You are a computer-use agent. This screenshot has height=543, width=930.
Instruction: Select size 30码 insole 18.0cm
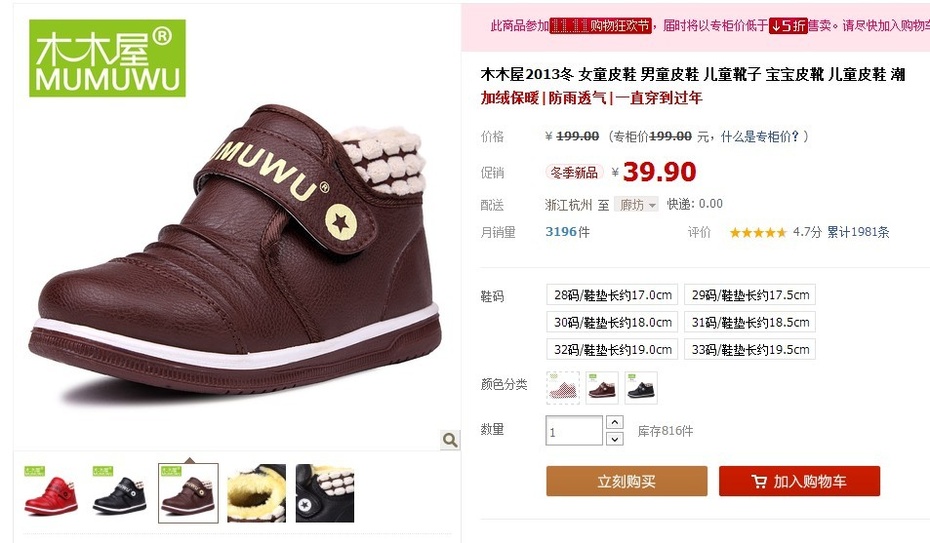pos(612,322)
